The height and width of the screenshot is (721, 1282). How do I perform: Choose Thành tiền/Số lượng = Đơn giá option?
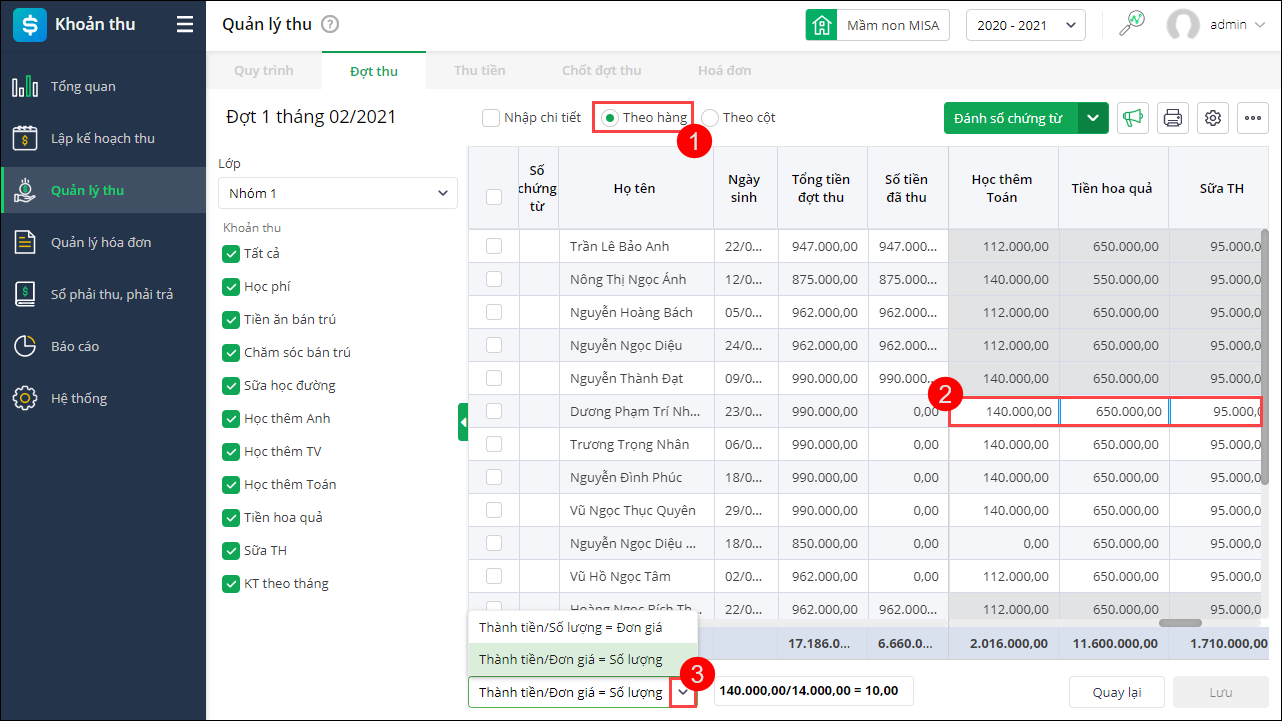pyautogui.click(x=570, y=627)
